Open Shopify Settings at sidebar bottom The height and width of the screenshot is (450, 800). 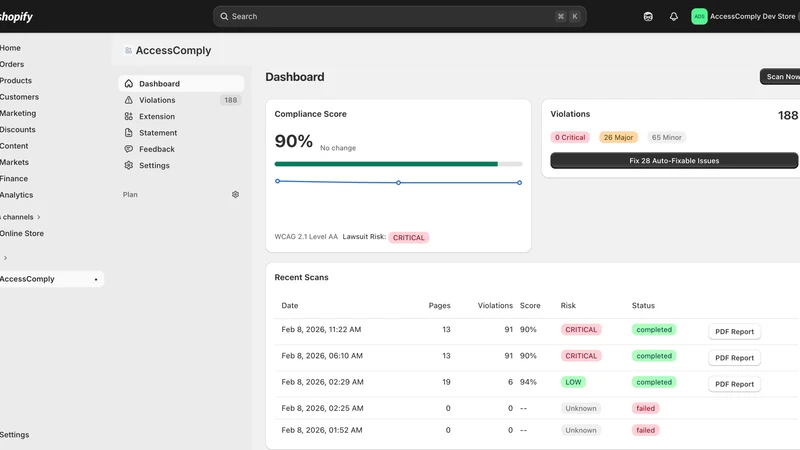point(14,435)
